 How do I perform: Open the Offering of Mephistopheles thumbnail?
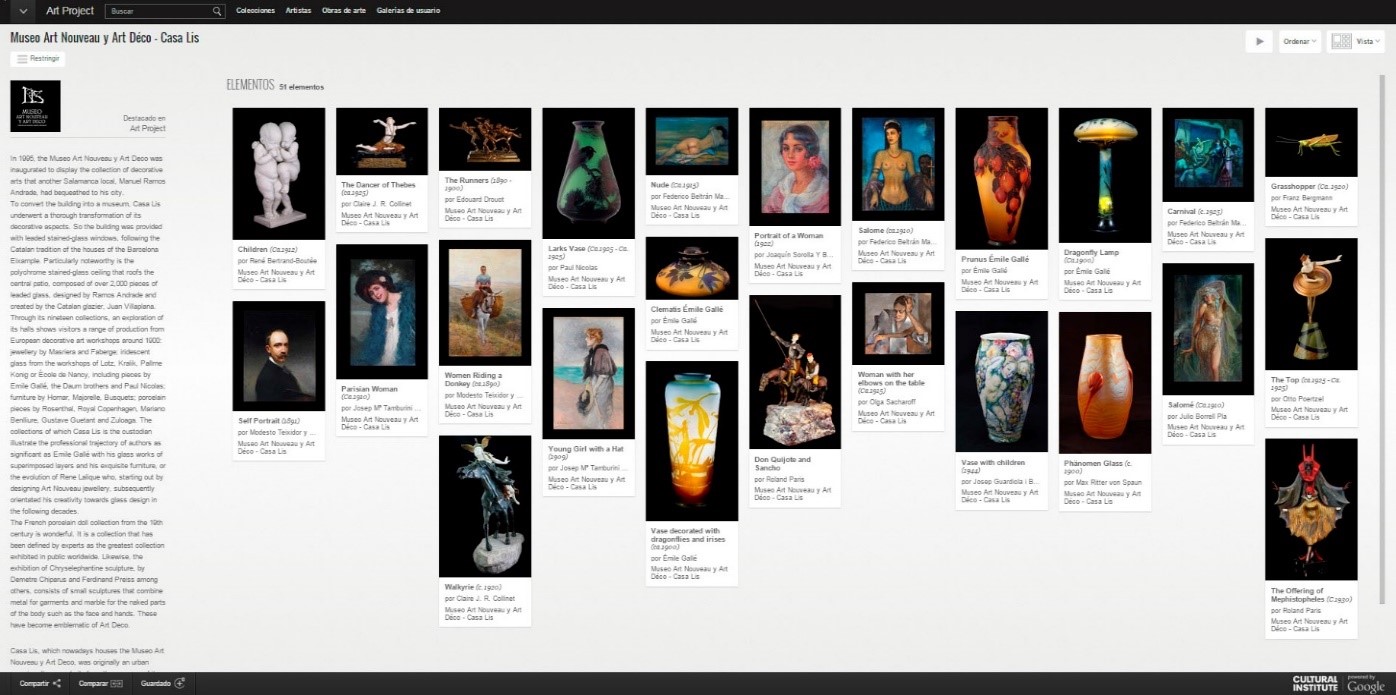(x=1311, y=509)
